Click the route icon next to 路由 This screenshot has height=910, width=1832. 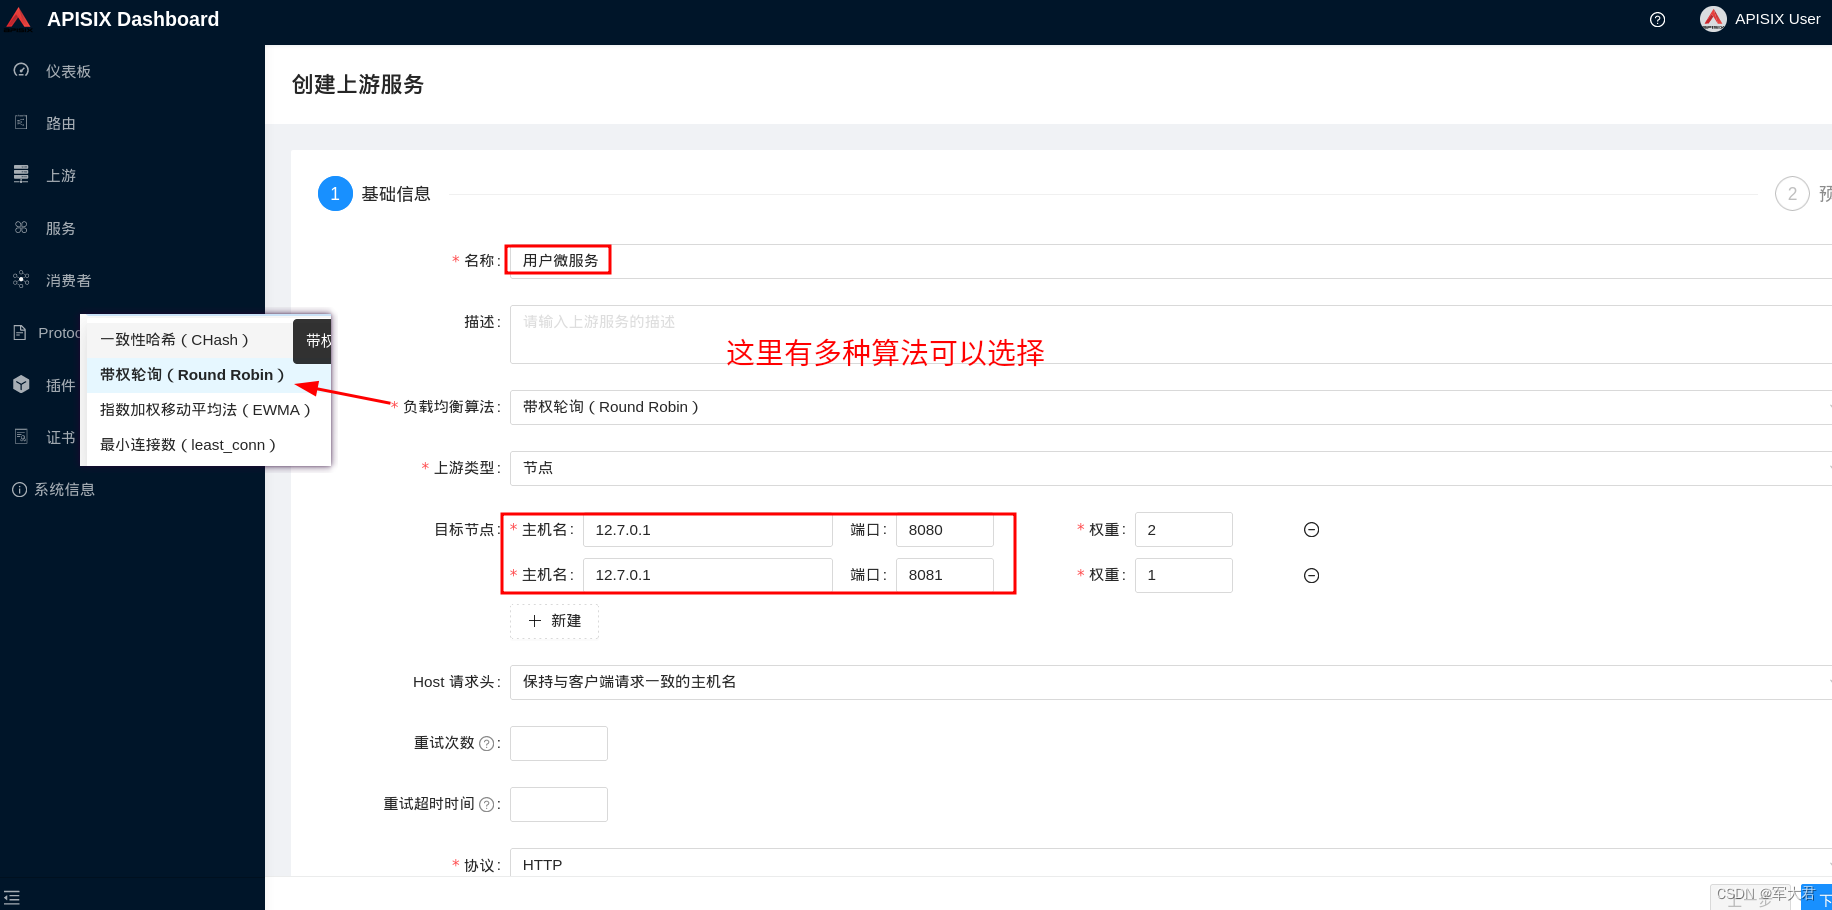coord(21,122)
